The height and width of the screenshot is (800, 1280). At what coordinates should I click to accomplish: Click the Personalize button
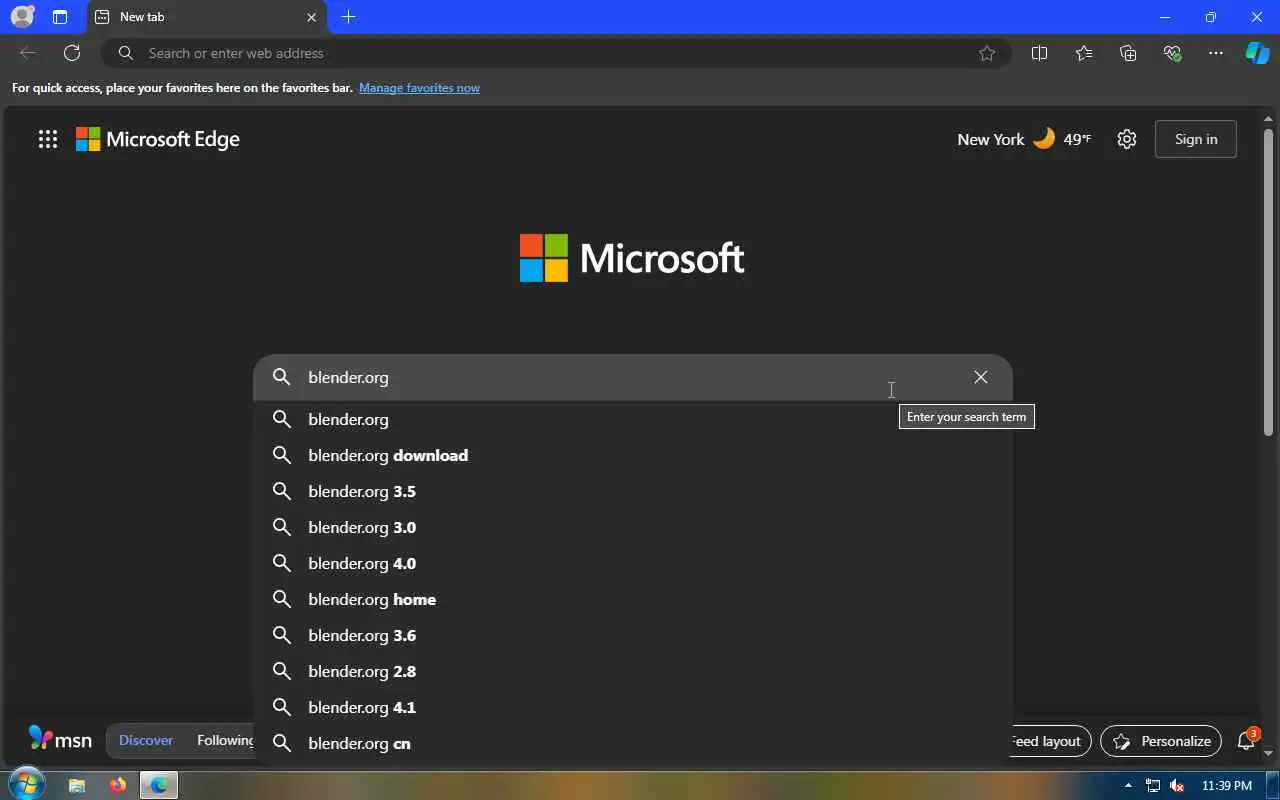(x=1161, y=741)
